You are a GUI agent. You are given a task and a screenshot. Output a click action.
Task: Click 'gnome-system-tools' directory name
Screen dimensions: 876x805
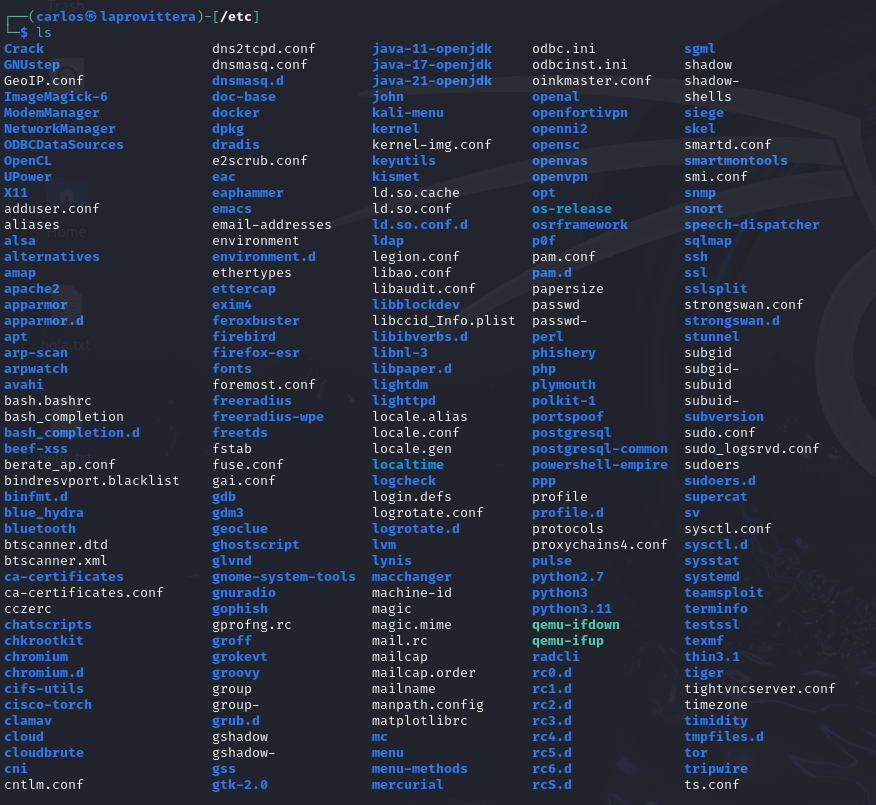(x=284, y=577)
